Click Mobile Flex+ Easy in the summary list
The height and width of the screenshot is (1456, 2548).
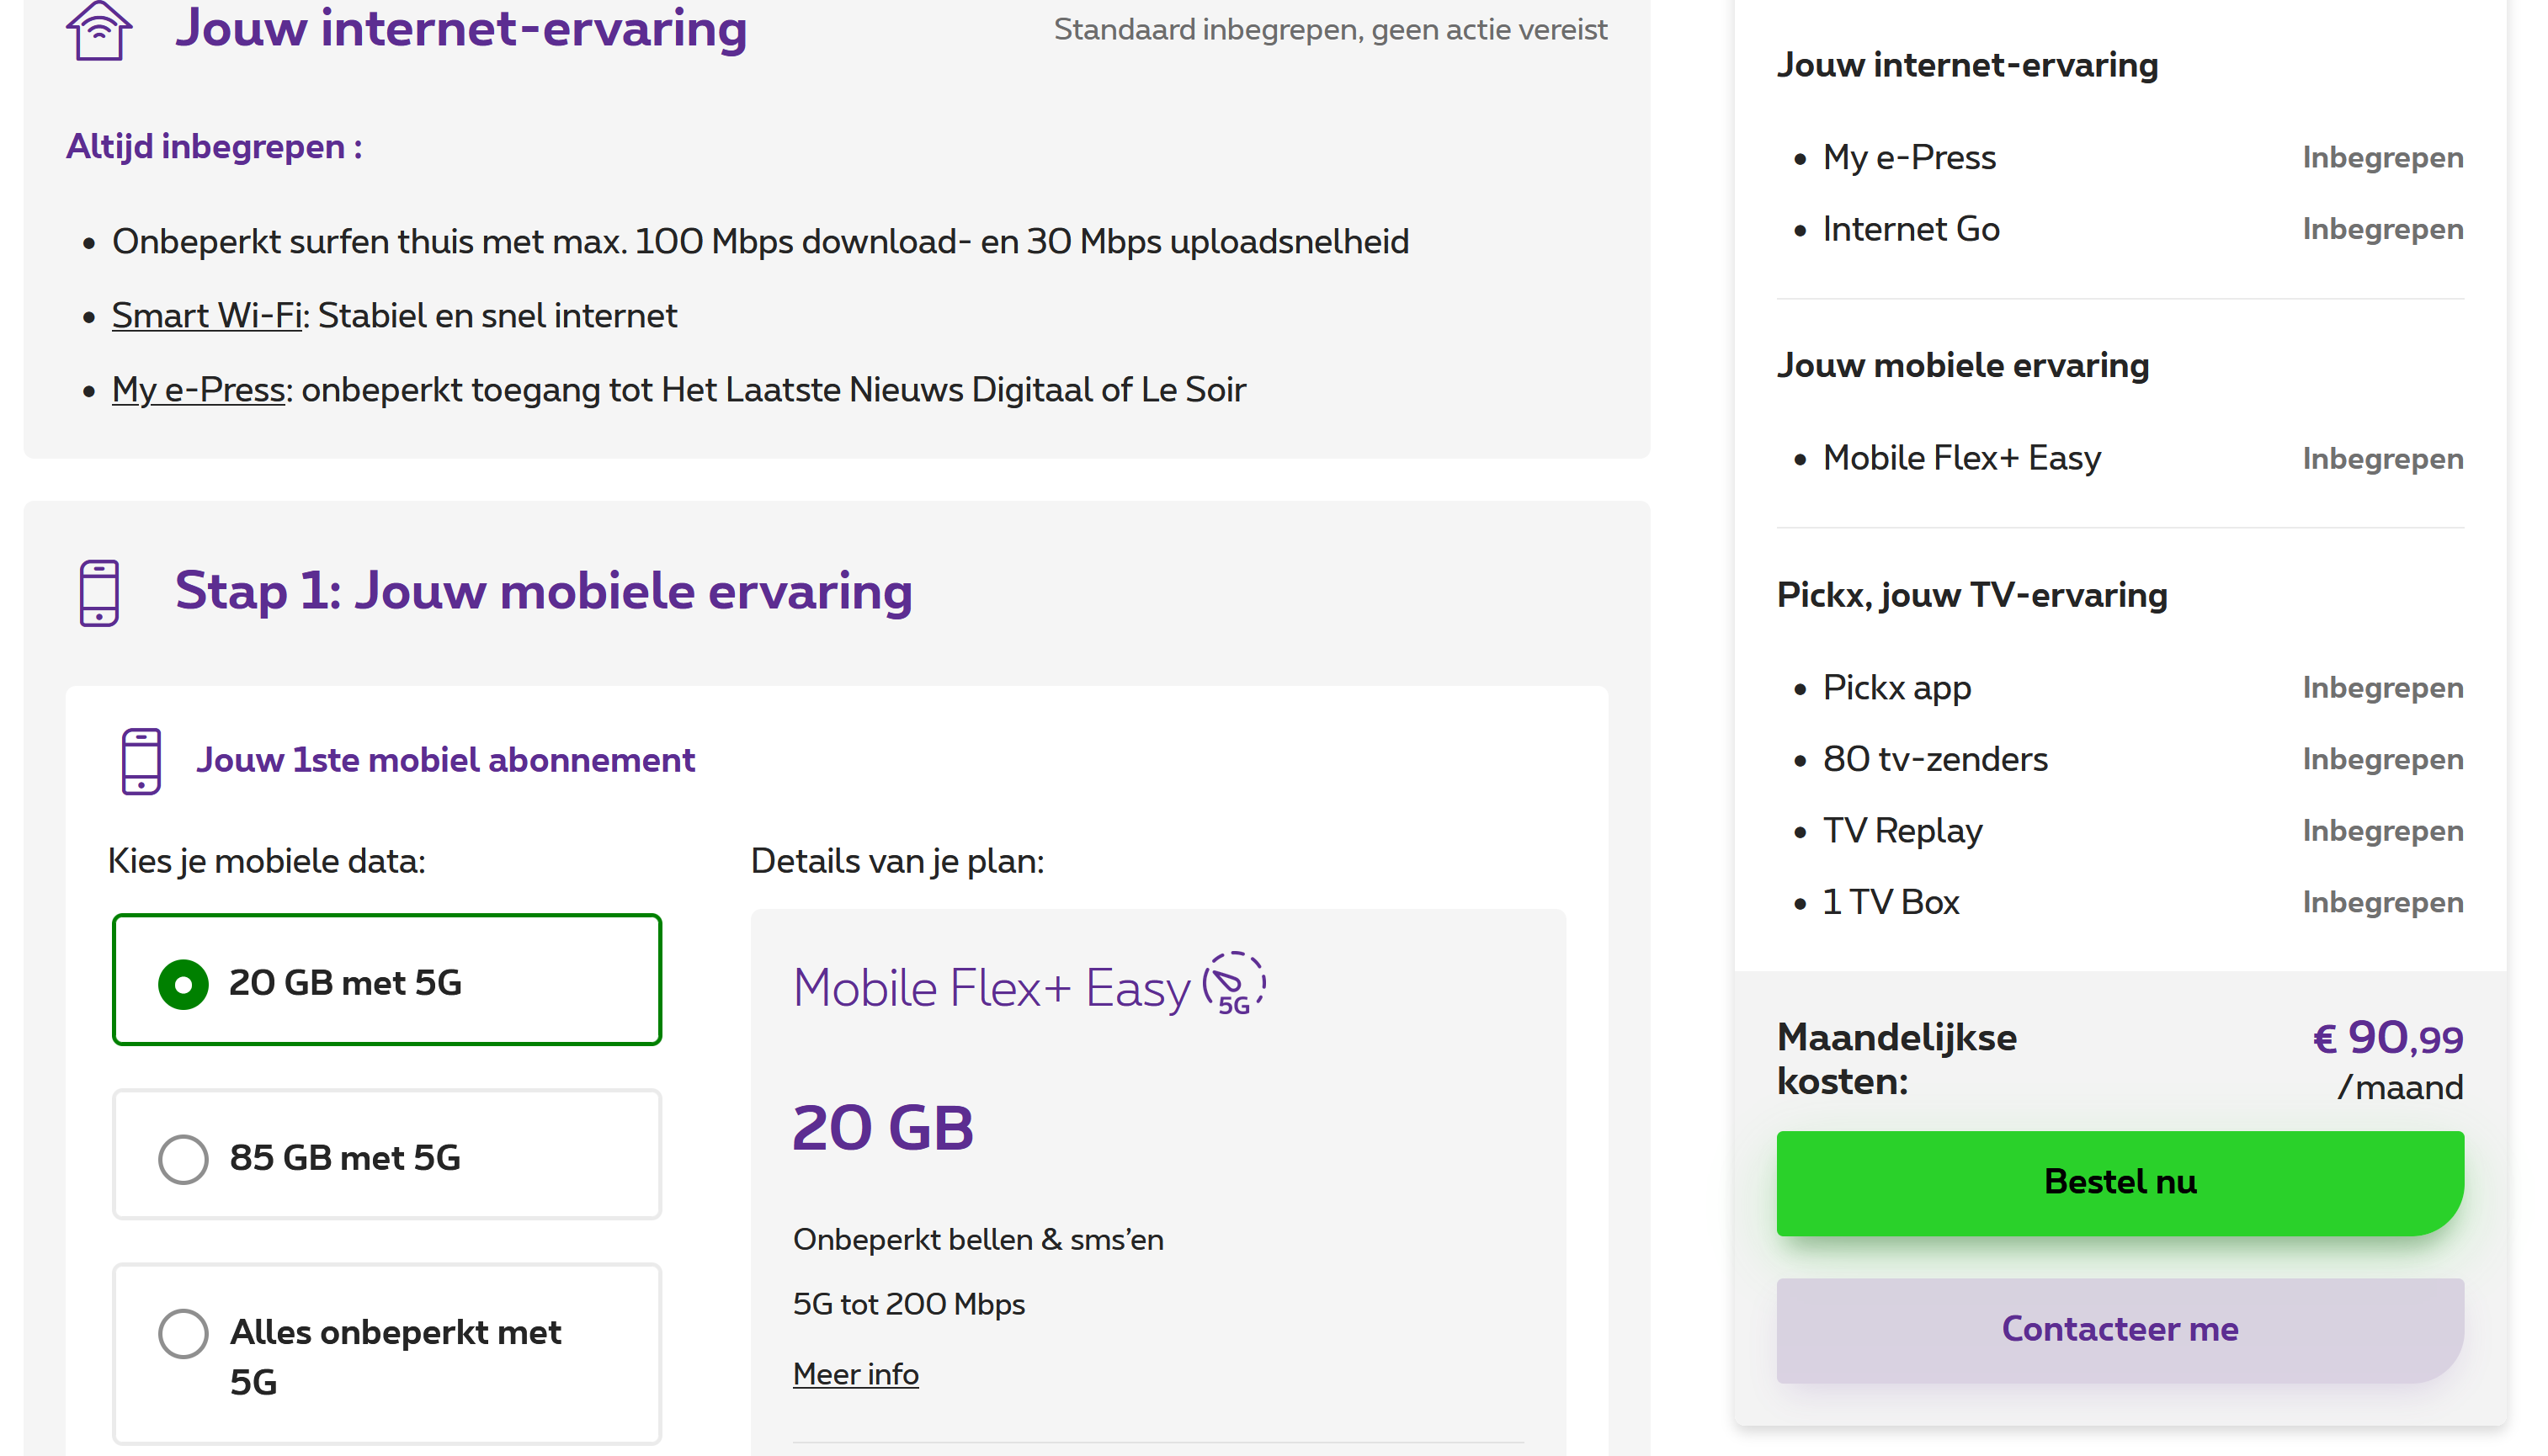tap(1962, 458)
